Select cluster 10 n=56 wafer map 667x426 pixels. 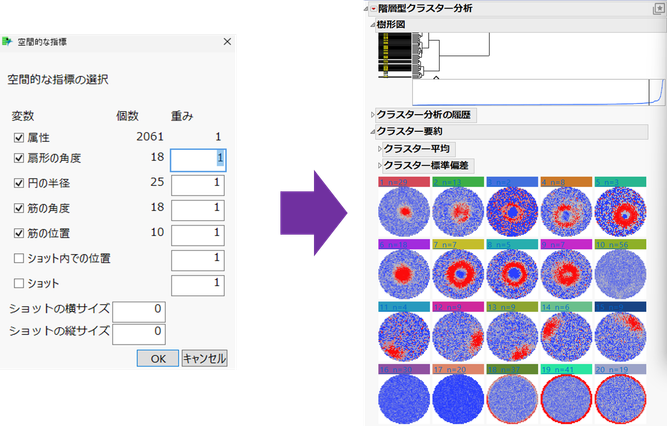coord(620,274)
